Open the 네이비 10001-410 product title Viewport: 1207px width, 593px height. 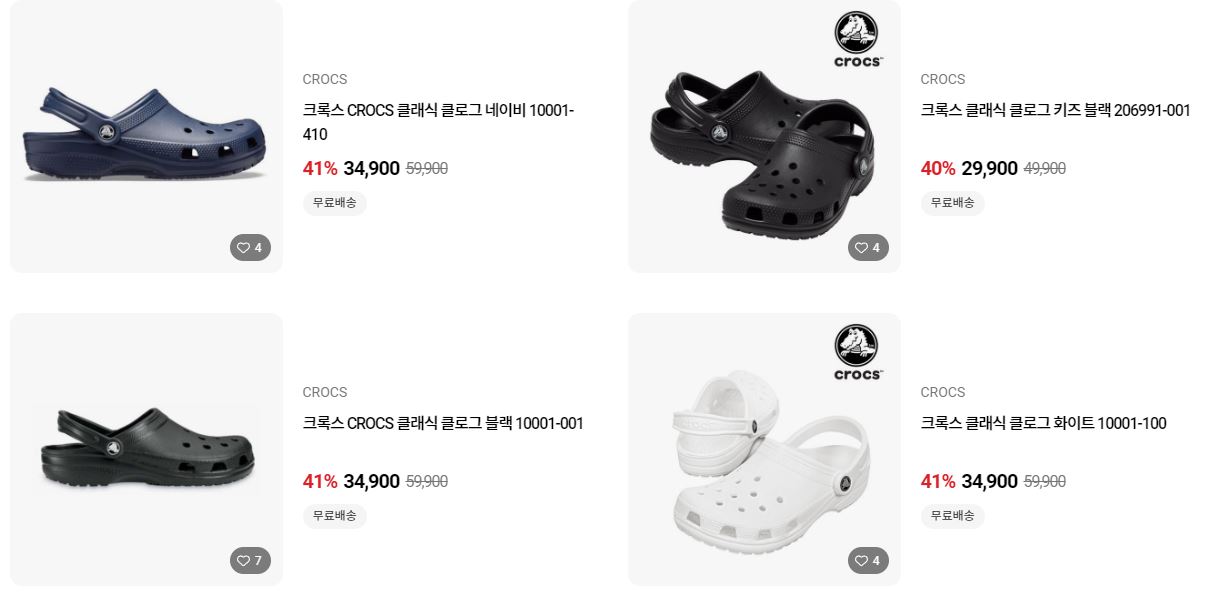(x=438, y=122)
